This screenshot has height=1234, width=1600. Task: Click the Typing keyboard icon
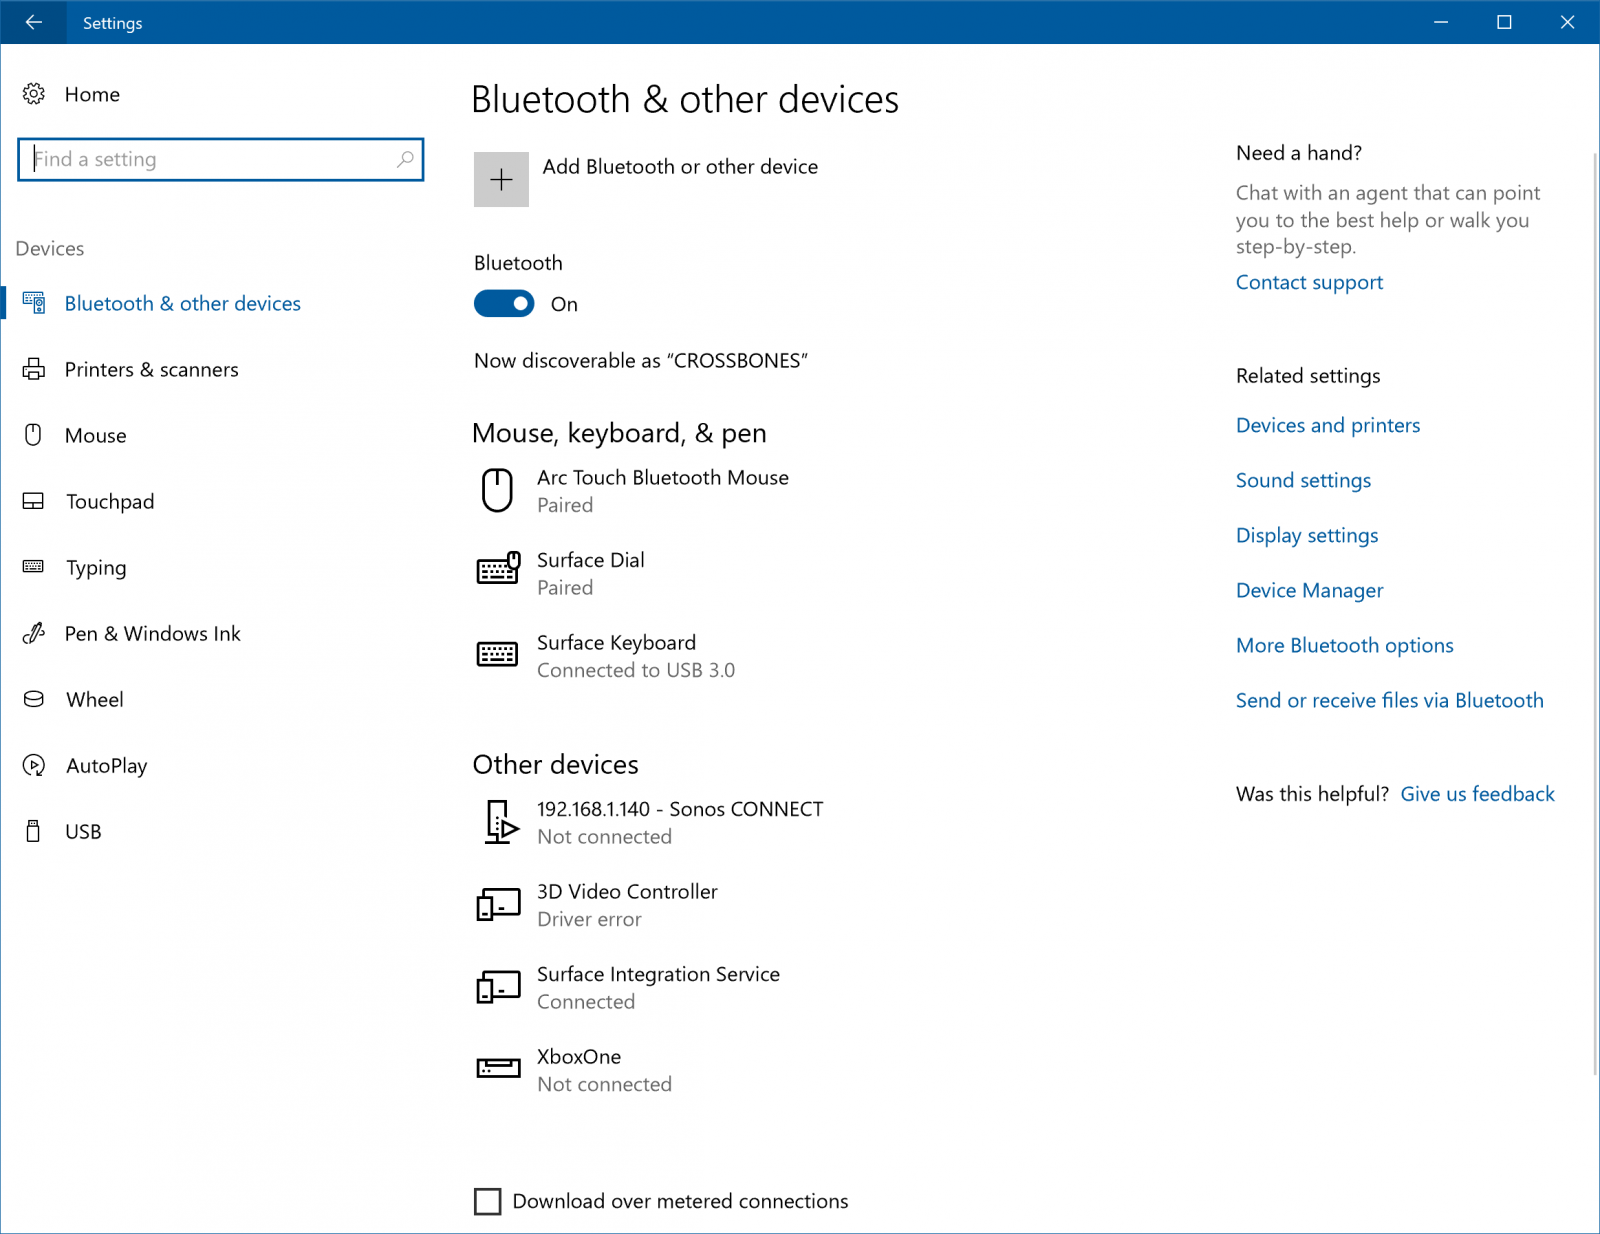[34, 567]
